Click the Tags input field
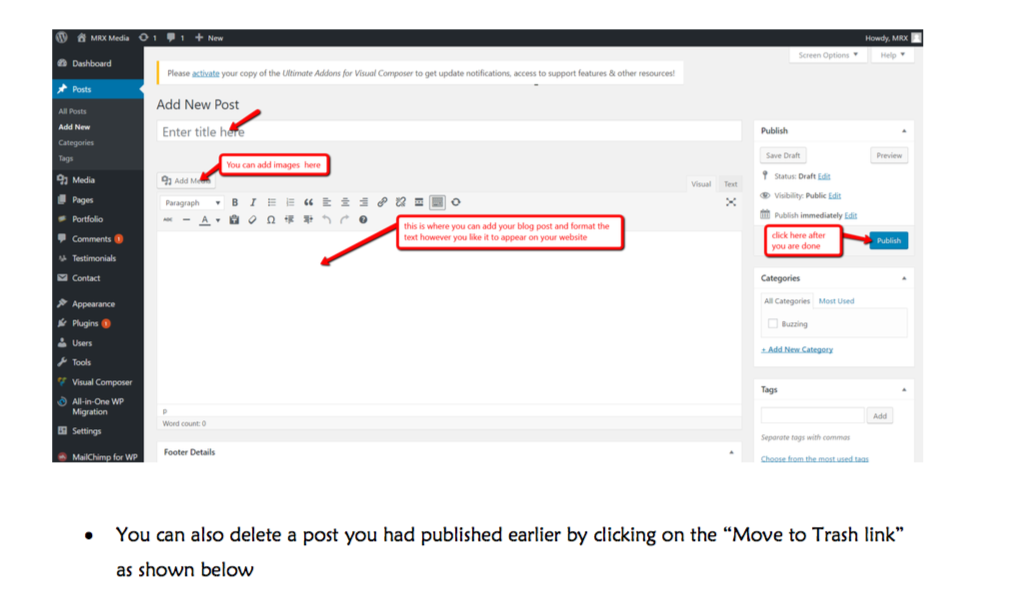The height and width of the screenshot is (606, 1011). coord(812,415)
